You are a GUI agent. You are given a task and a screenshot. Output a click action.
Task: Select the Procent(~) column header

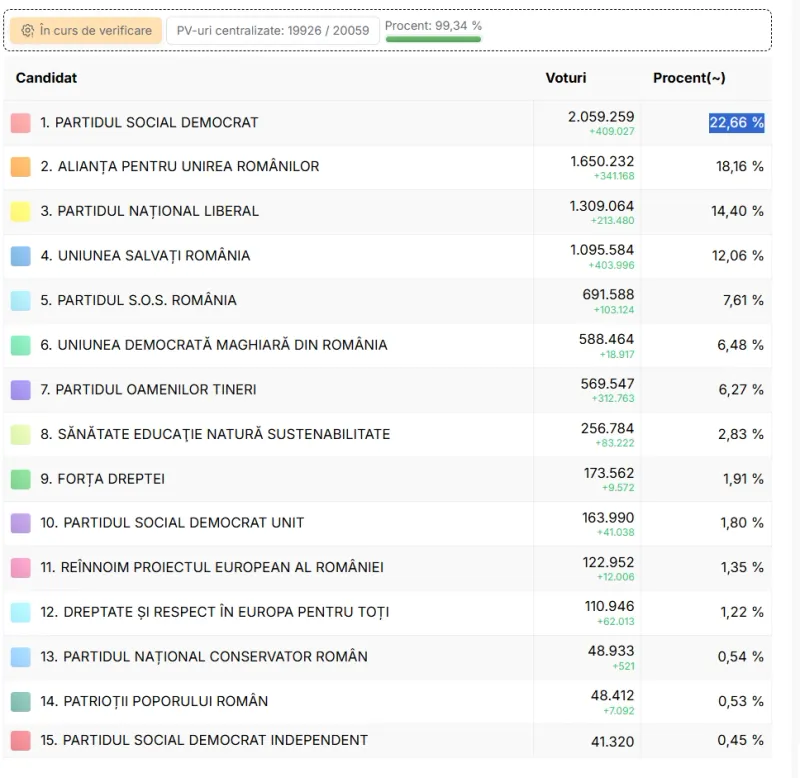tap(689, 78)
